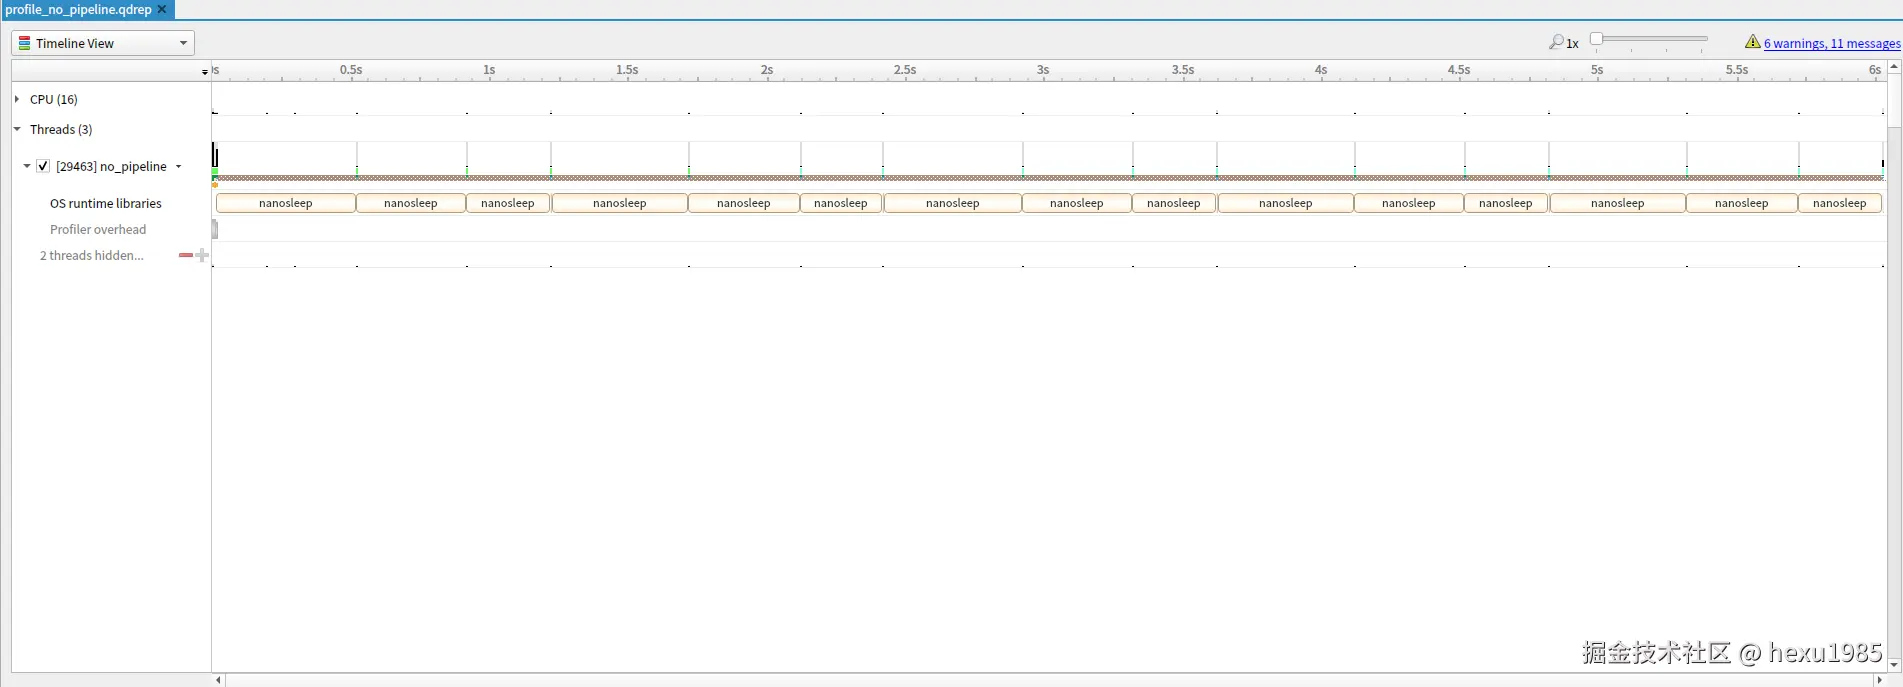Screen dimensions: 1903x687
Task: Click the 2 threads hidden... label
Action: 92,255
